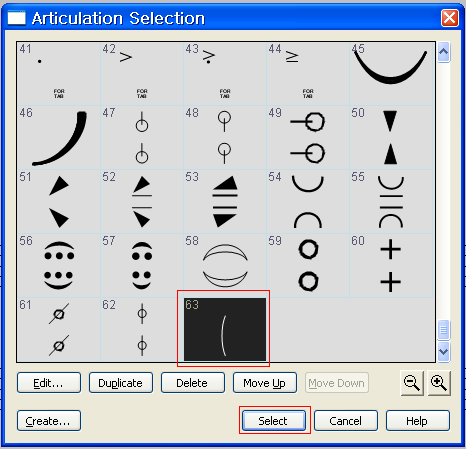The width and height of the screenshot is (466, 449).
Task: Grab the vertical scrollbar thumb
Action: coord(443,330)
